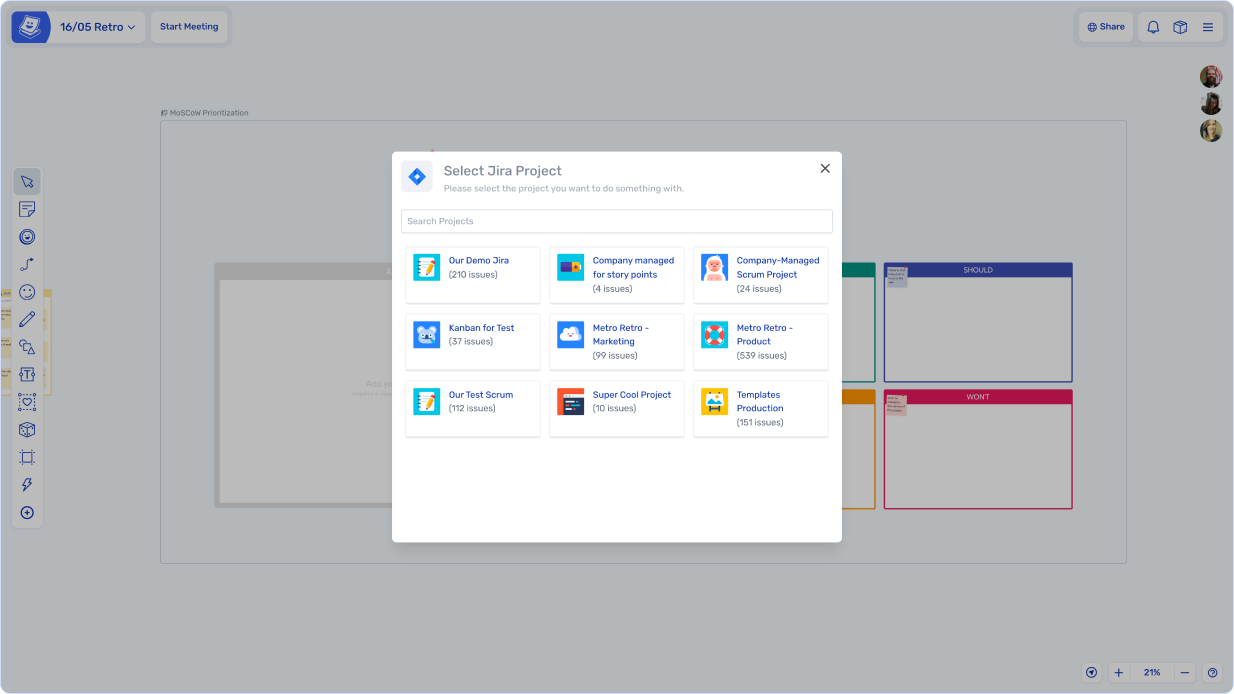Choose the Metro Retro - Product project
This screenshot has height=694, width=1234.
pyautogui.click(x=760, y=342)
